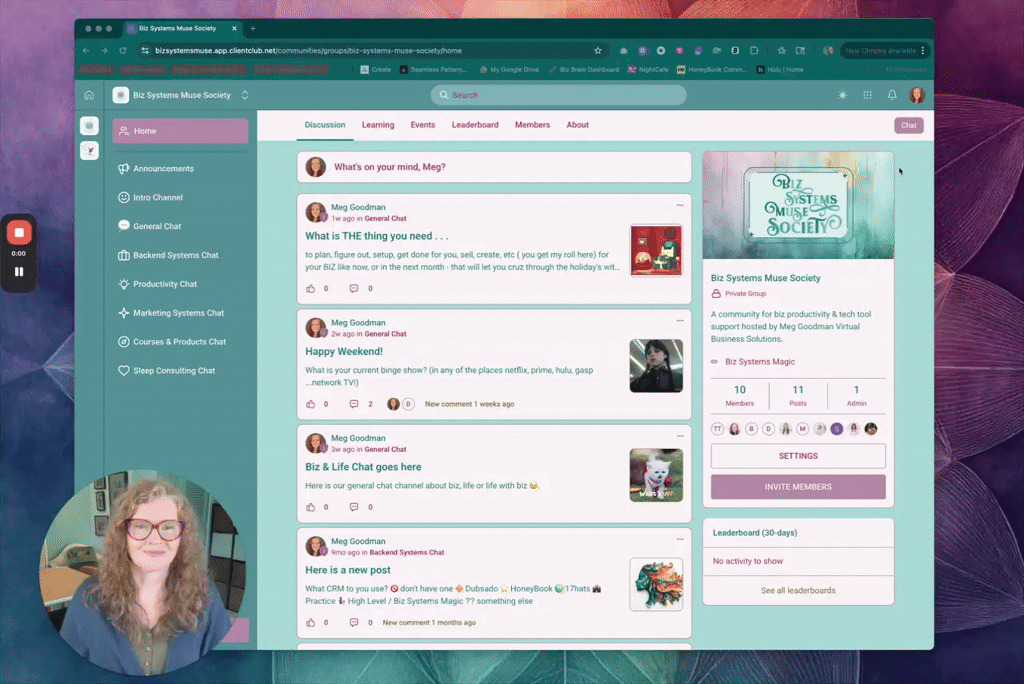Switch to the Members tab
The width and height of the screenshot is (1024, 684).
pos(532,125)
